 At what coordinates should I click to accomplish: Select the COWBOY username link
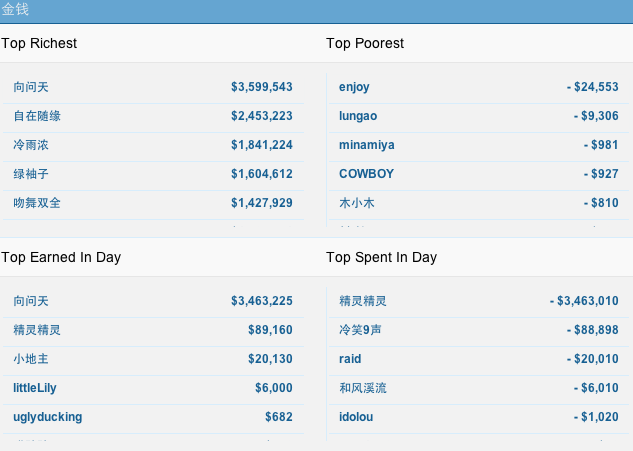click(366, 174)
